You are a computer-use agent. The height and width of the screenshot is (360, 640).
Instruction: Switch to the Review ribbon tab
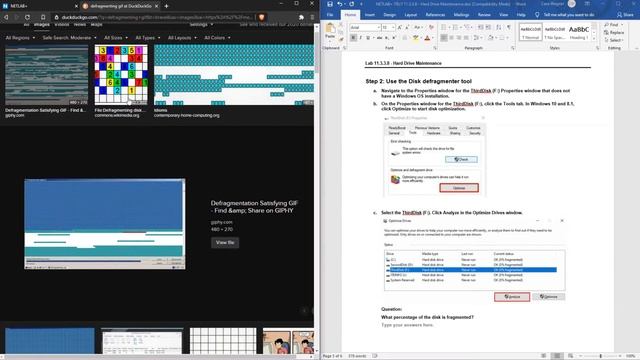(x=484, y=15)
